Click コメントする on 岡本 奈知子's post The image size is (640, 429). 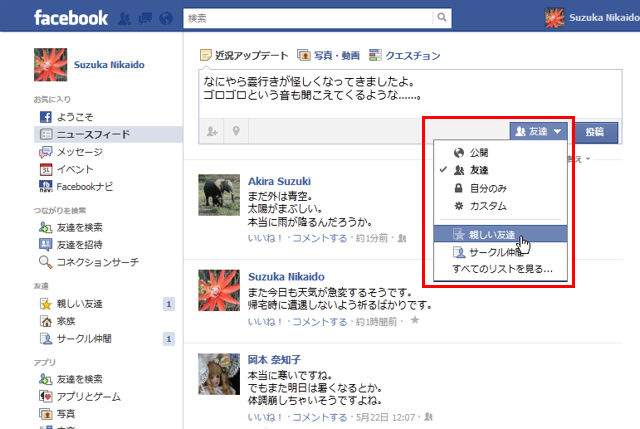pos(320,417)
